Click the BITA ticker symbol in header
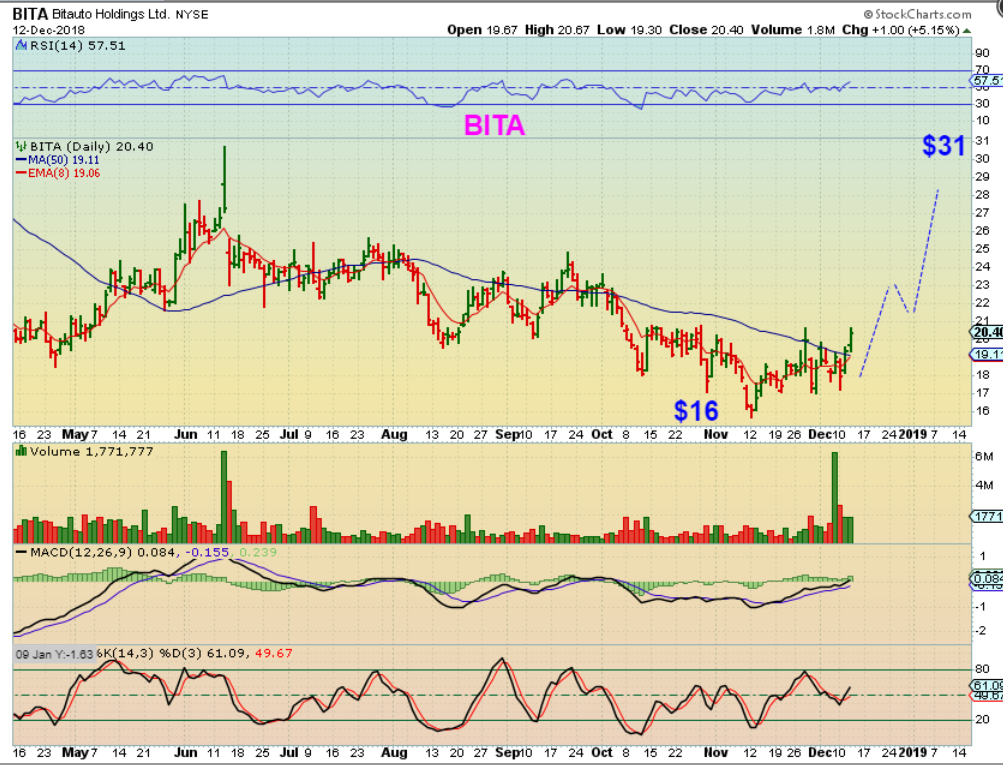Image resolution: width=1003 pixels, height=765 pixels. 29,15
